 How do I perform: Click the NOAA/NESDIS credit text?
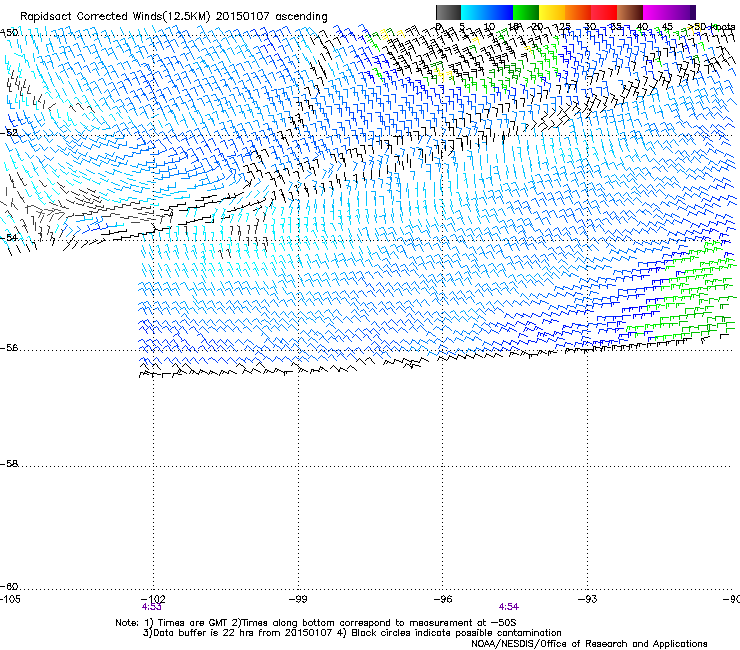coord(589,643)
